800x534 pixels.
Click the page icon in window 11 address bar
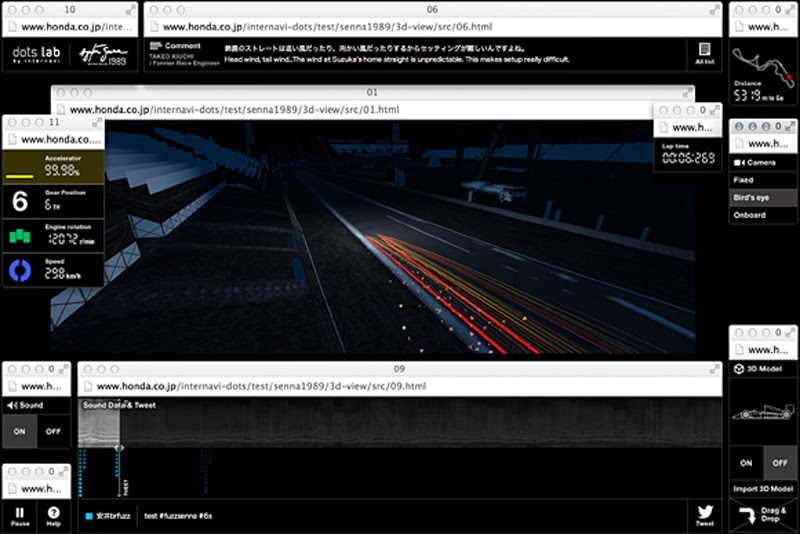[12, 139]
